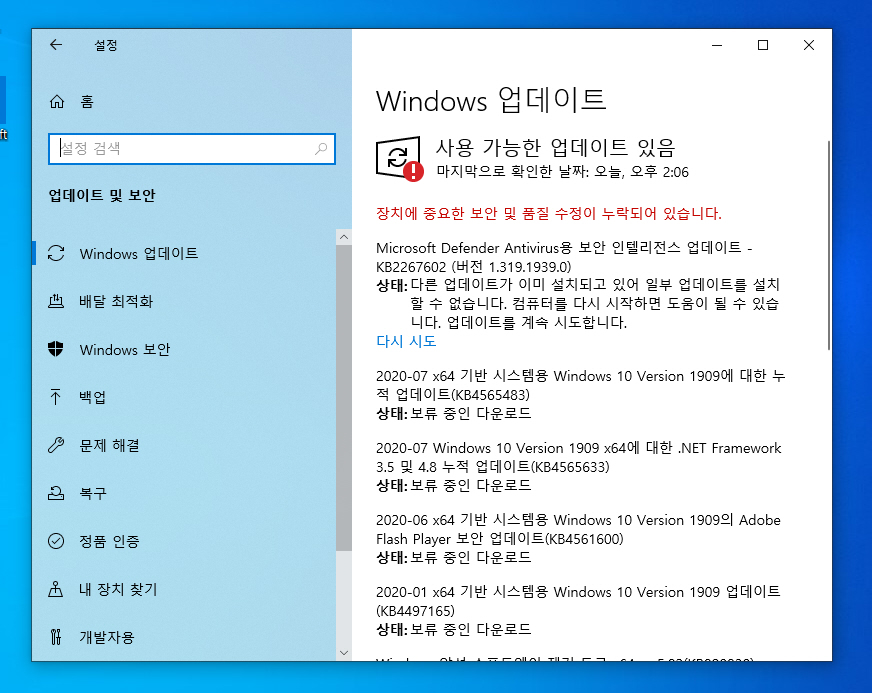The width and height of the screenshot is (872, 693).
Task: Click the KB4565483 cumulative update entry
Action: [x=580, y=385]
